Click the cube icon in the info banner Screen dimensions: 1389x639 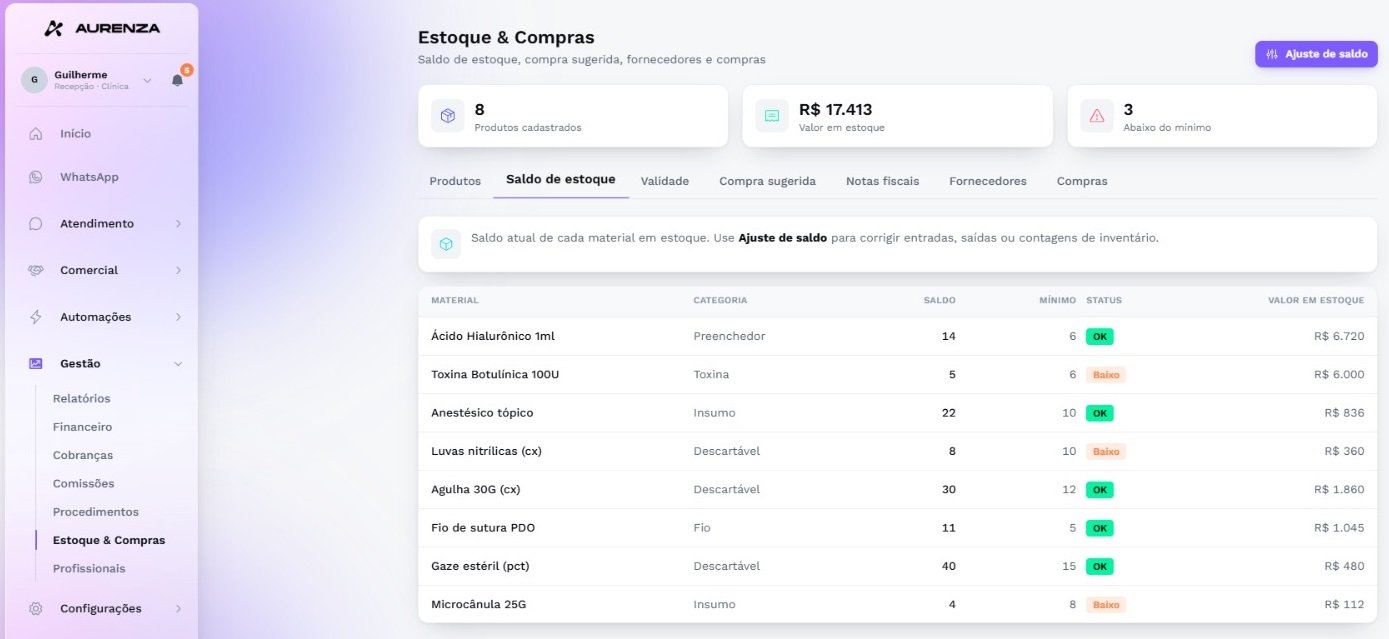click(x=446, y=244)
